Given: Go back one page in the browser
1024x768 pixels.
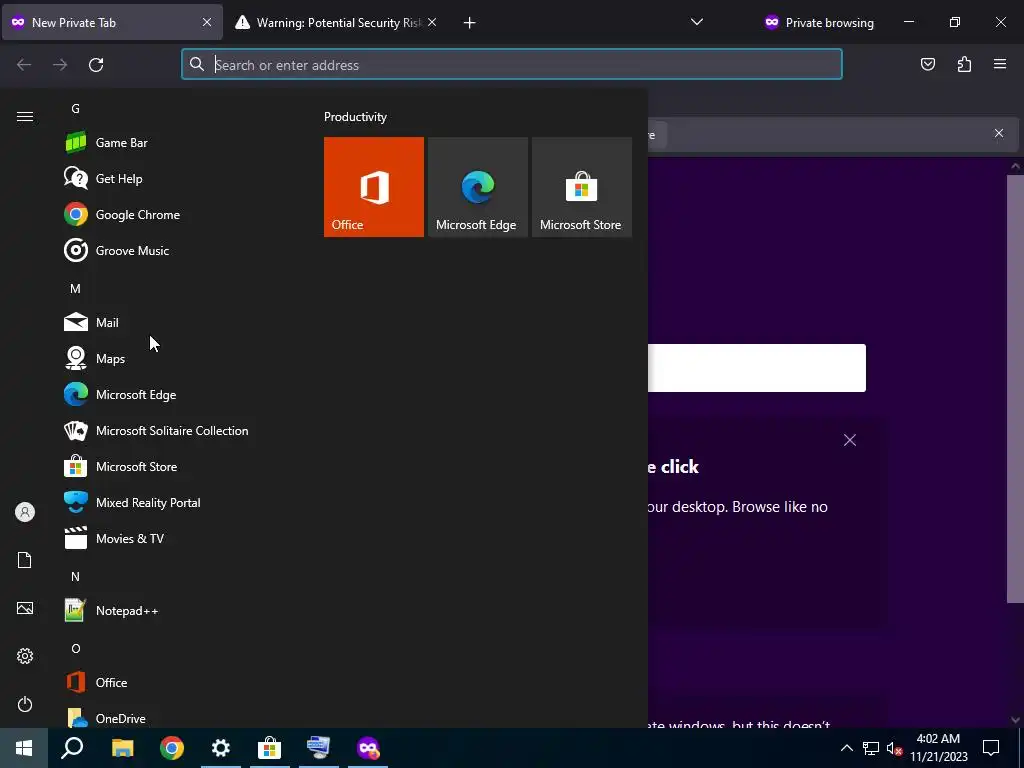Looking at the screenshot, I should (x=24, y=65).
